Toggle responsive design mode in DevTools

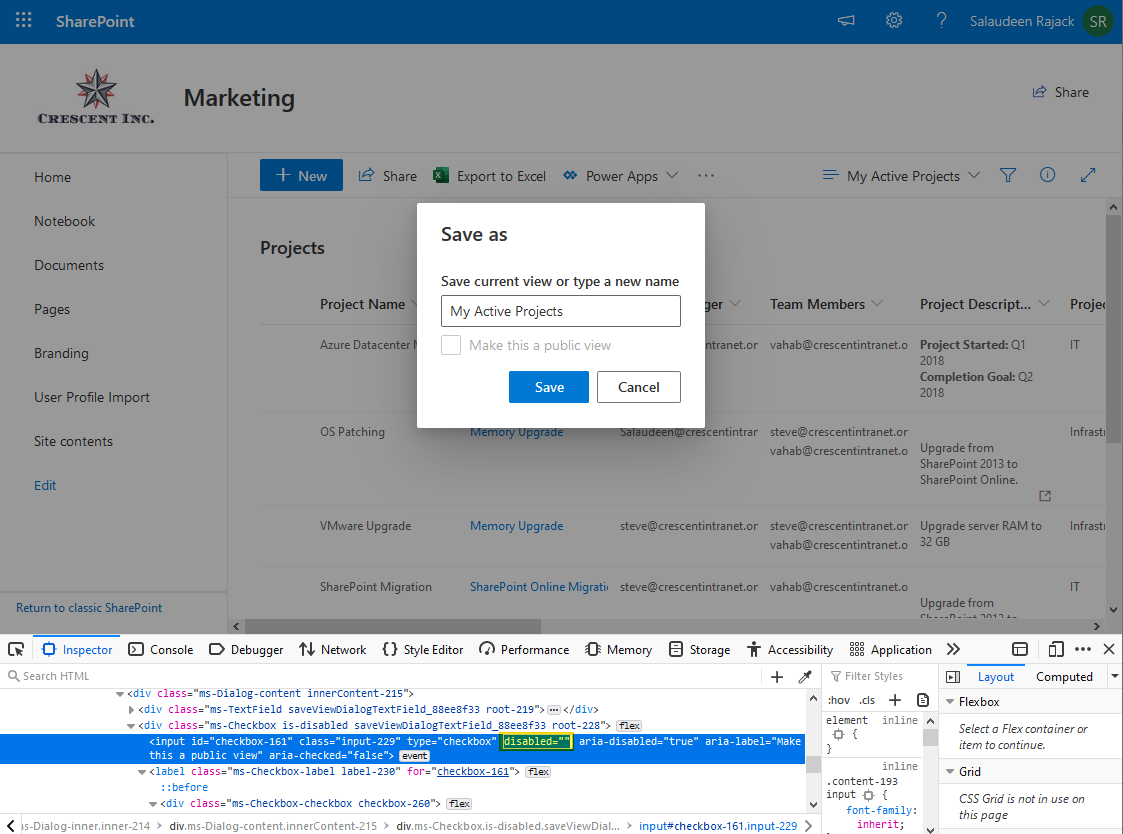[1056, 649]
